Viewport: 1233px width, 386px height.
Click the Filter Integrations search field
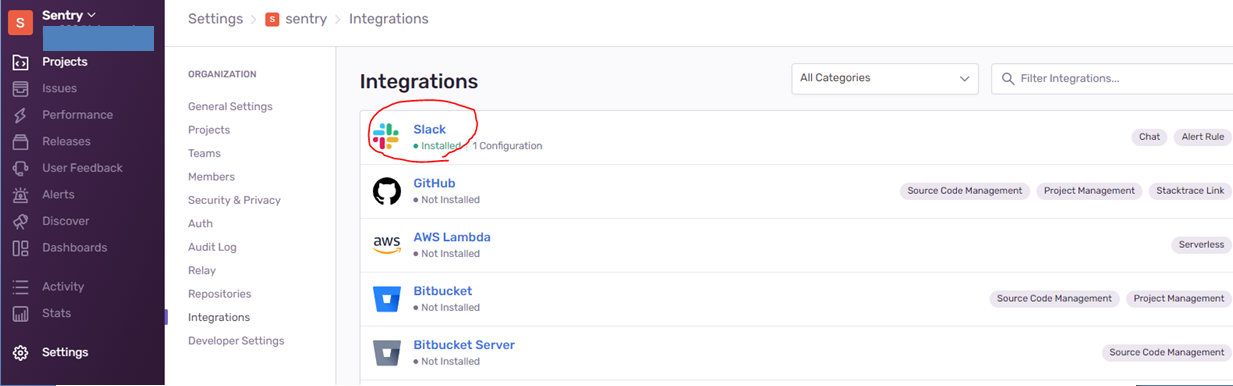(1112, 78)
